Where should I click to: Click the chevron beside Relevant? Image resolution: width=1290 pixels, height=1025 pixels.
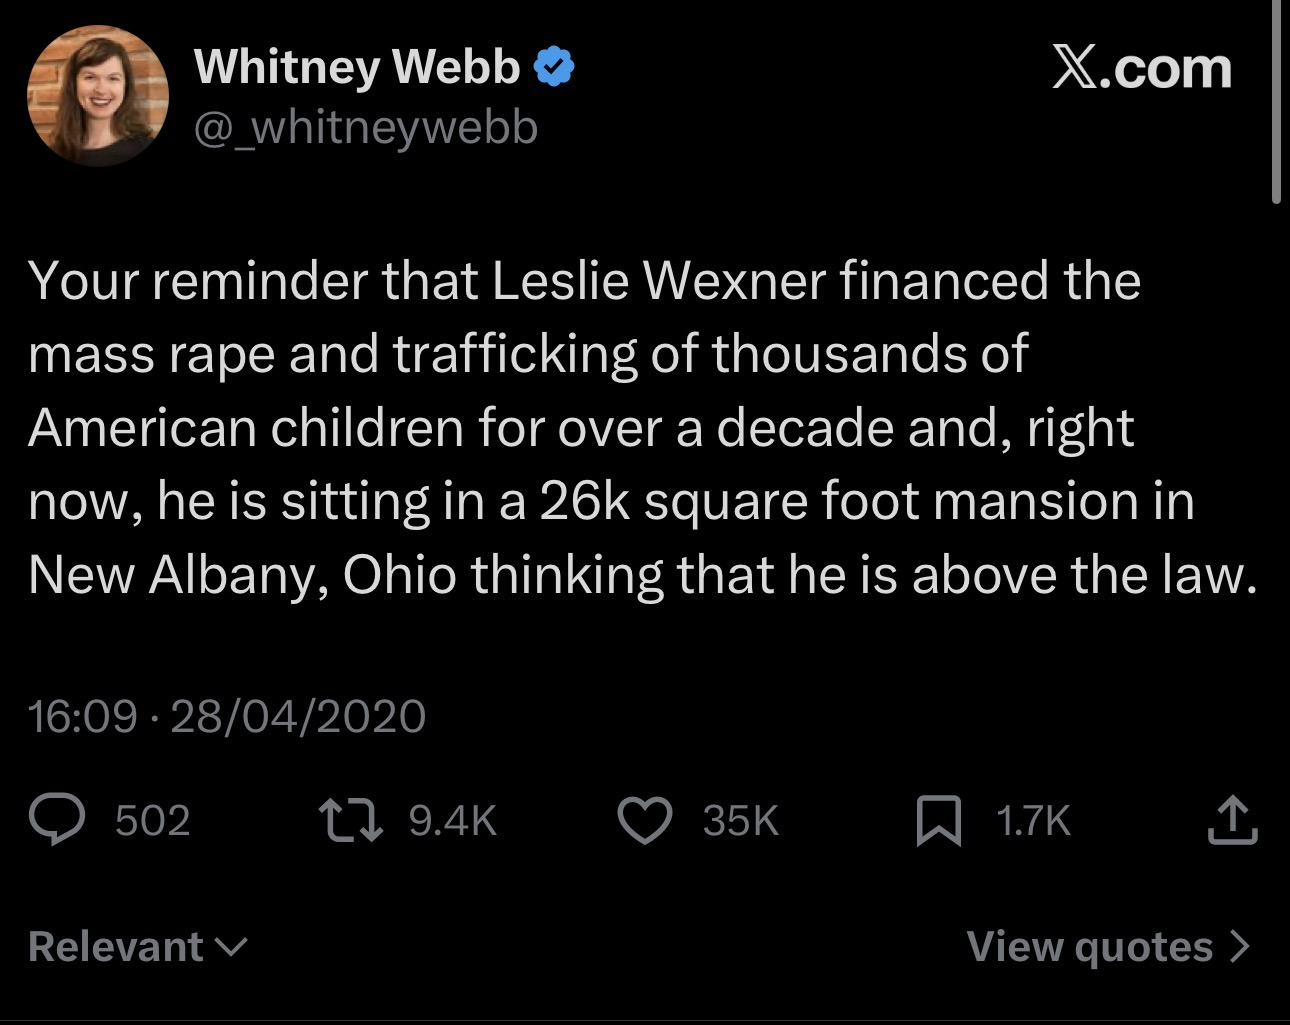[232, 946]
